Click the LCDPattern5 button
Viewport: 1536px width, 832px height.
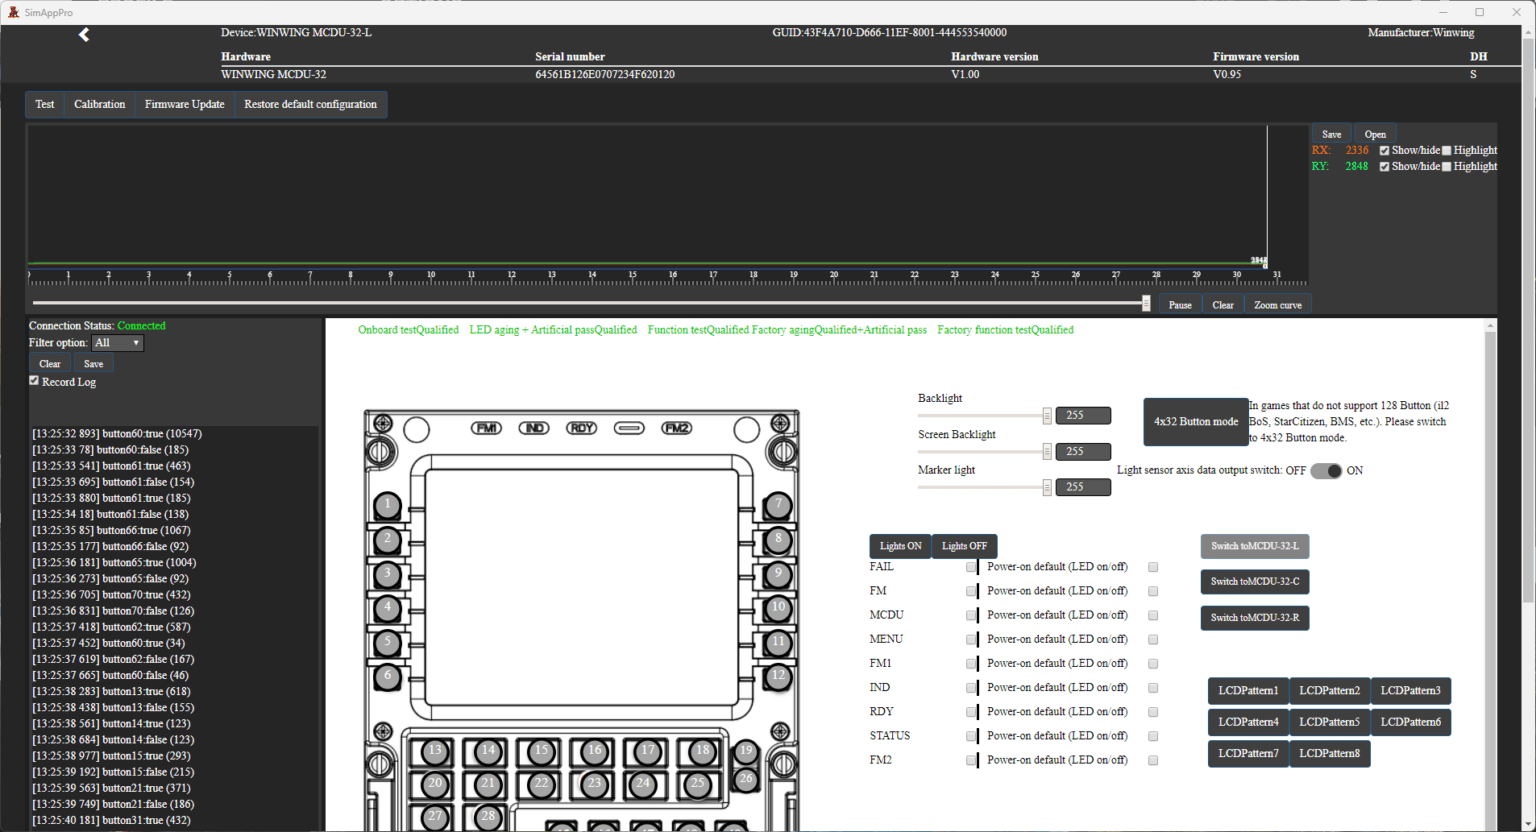click(1329, 722)
